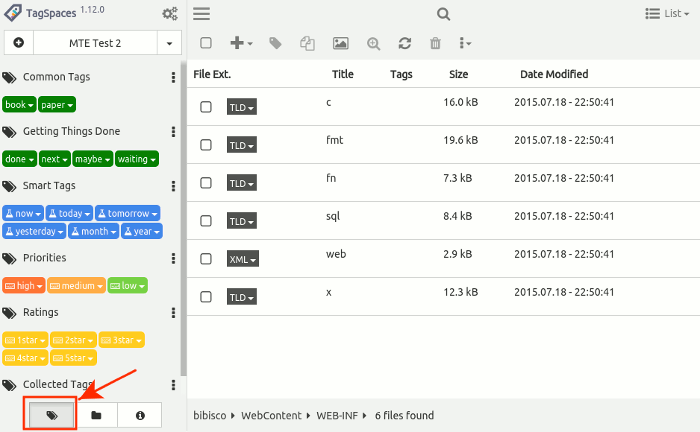Image resolution: width=700 pixels, height=432 pixels.
Task: Open the more options vertical dots menu in toolbar
Action: [x=465, y=43]
